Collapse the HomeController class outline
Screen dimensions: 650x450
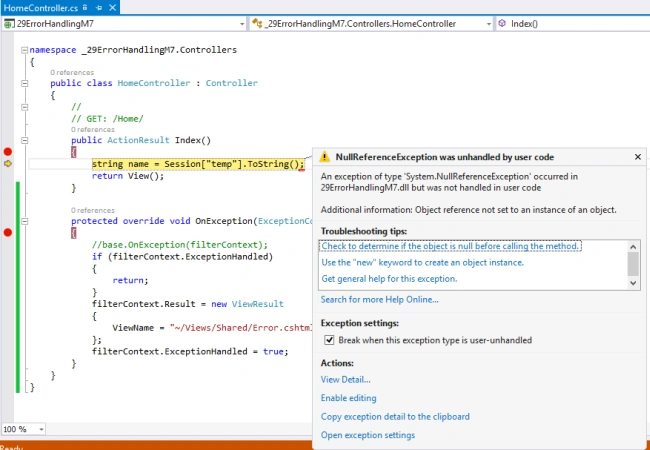(x=24, y=83)
